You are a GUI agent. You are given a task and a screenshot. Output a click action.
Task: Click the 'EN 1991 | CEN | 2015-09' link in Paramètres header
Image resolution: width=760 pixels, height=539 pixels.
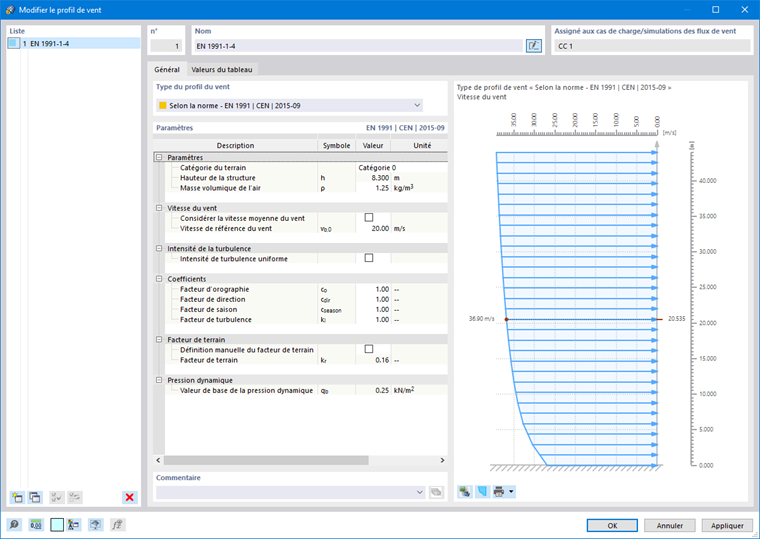tap(405, 128)
